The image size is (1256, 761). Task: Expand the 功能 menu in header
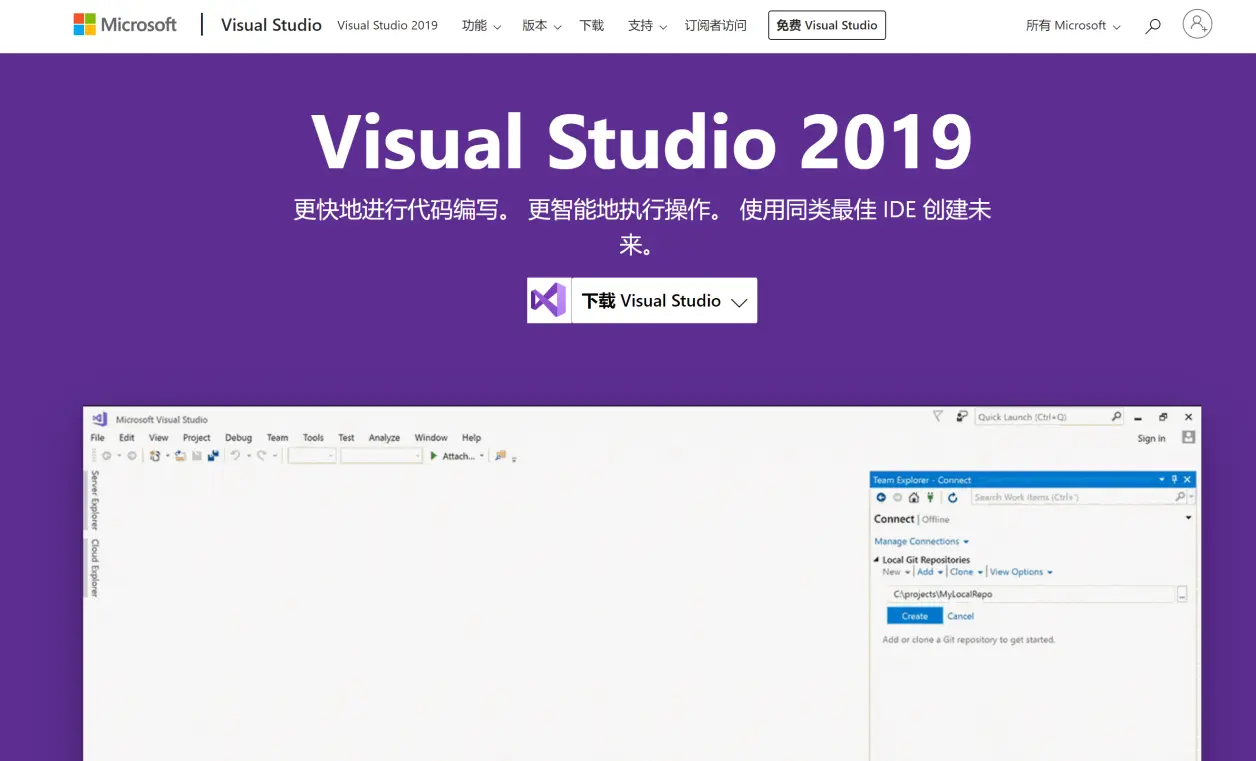pos(481,26)
